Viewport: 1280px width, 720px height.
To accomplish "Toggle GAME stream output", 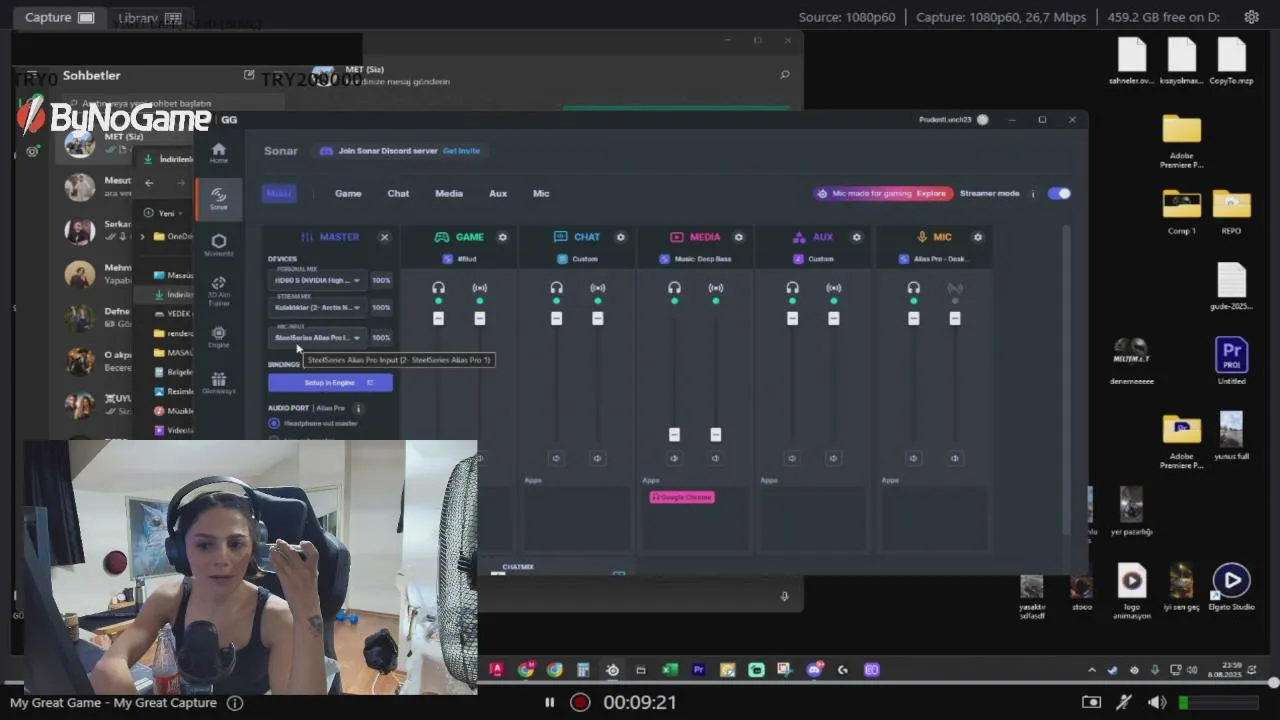I will 480,288.
